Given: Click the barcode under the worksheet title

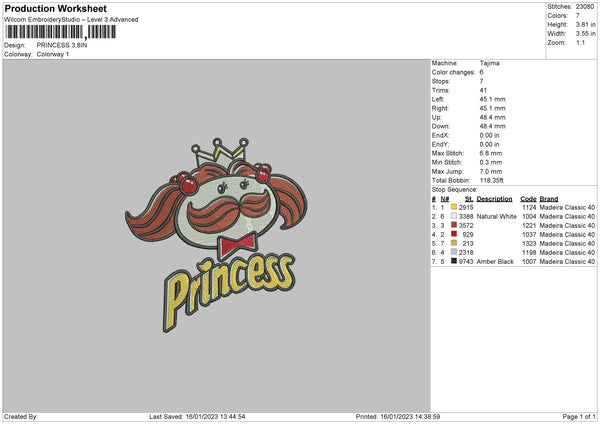Looking at the screenshot, I should [60, 32].
